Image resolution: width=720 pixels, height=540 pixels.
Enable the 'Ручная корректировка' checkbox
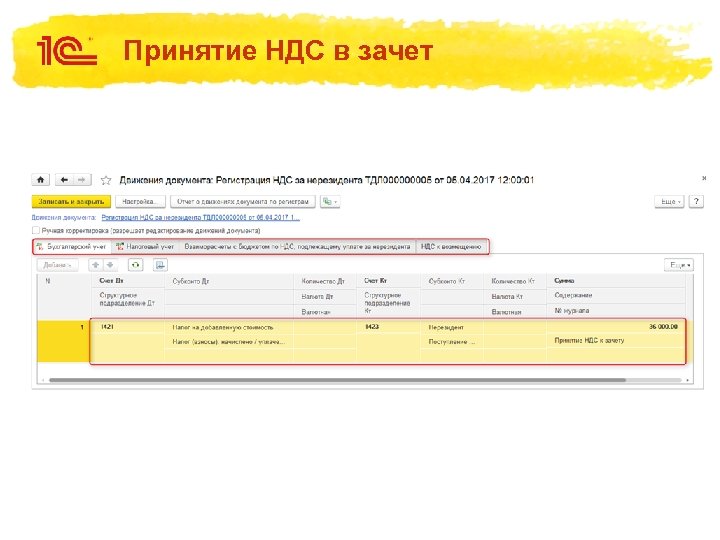(x=36, y=230)
